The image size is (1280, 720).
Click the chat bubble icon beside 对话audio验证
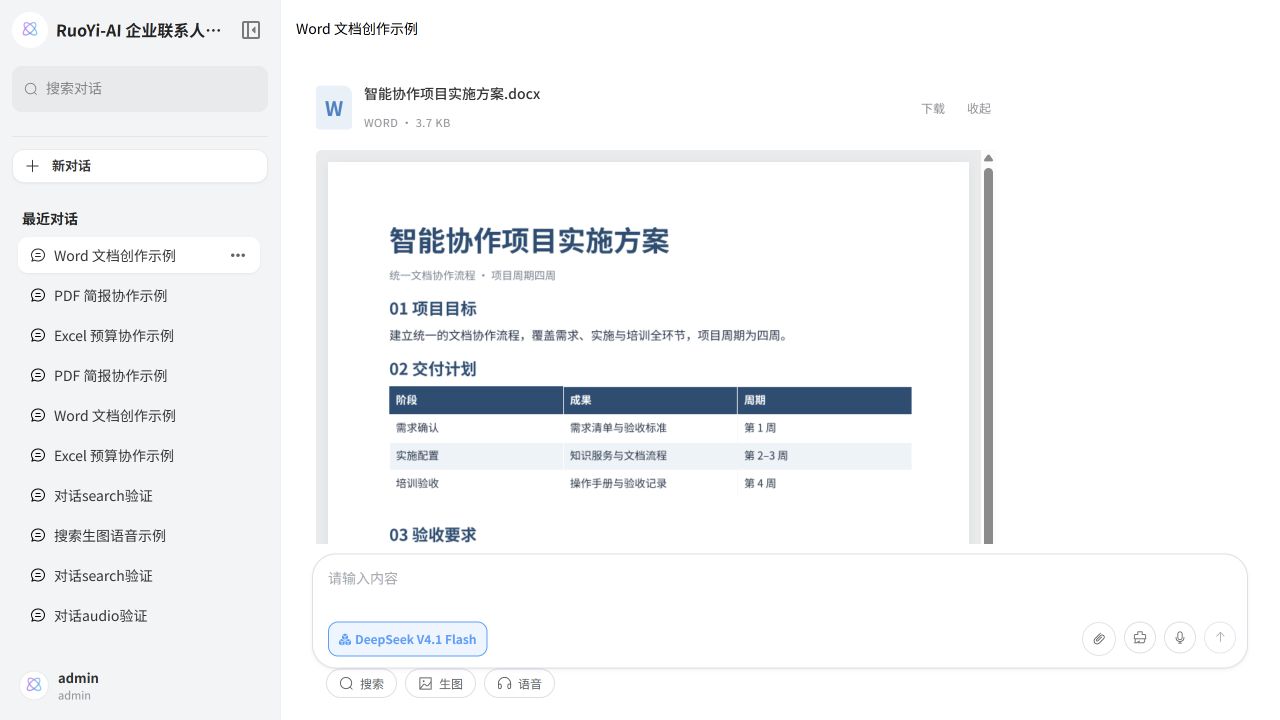[x=38, y=616]
